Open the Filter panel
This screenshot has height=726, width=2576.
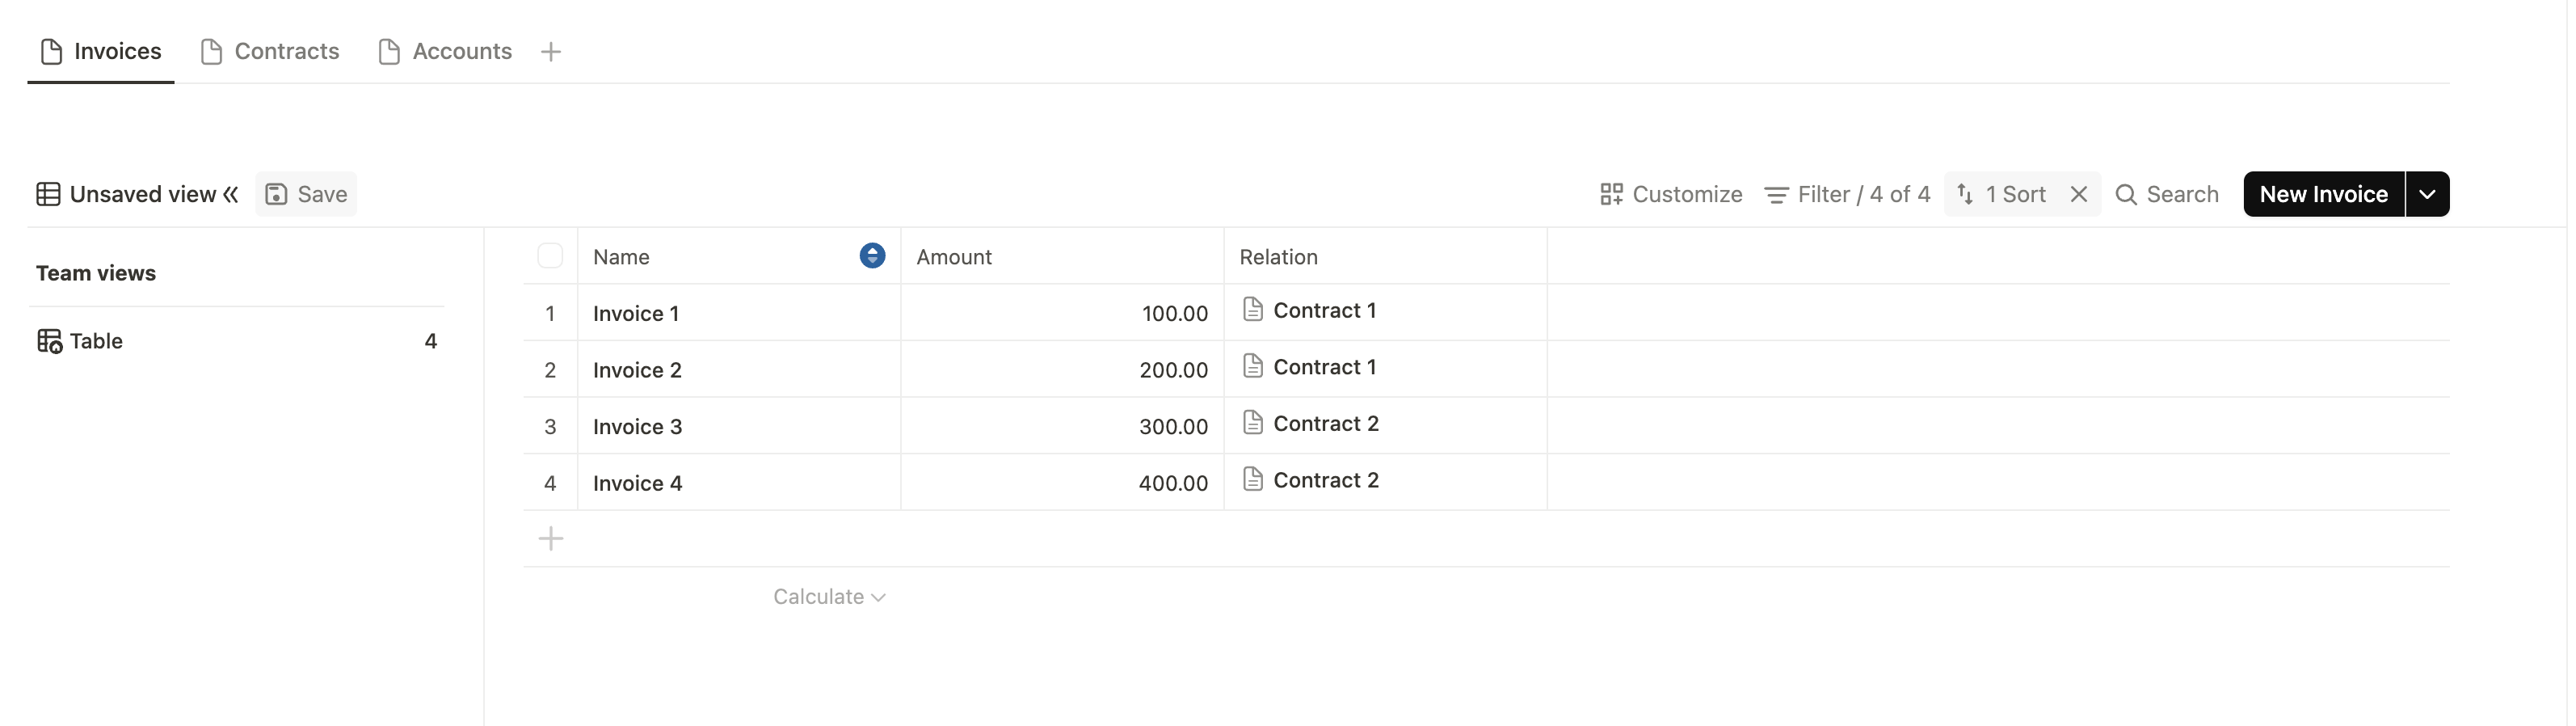point(1847,194)
